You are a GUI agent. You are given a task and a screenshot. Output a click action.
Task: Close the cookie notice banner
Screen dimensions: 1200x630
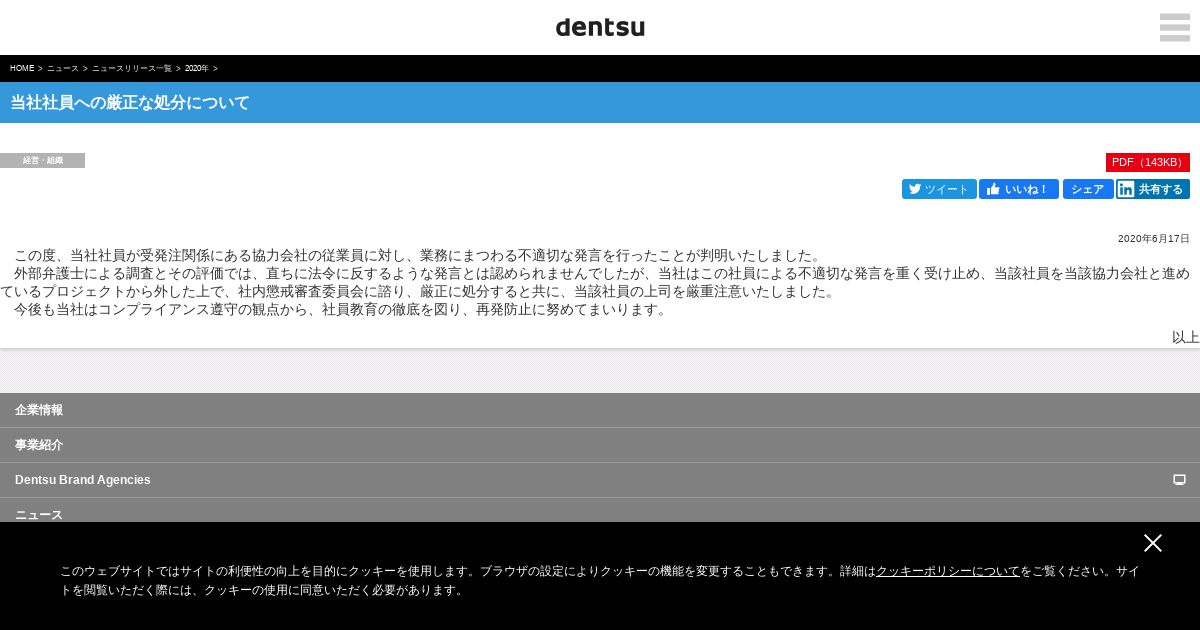point(1153,543)
